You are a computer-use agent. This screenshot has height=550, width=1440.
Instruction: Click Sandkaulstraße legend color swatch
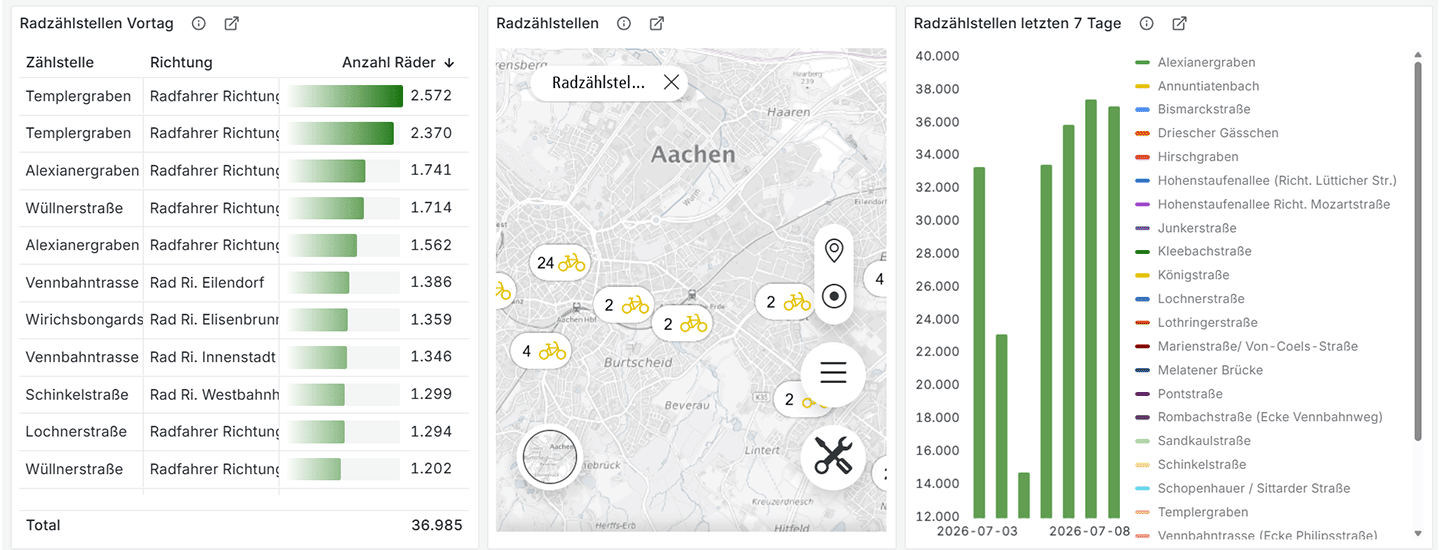(1142, 441)
